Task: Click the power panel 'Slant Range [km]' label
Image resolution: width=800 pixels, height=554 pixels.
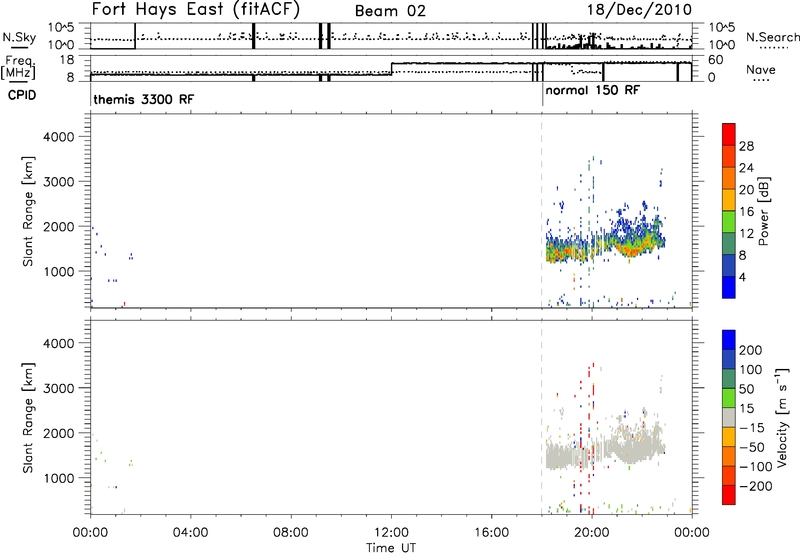Action: click(28, 211)
